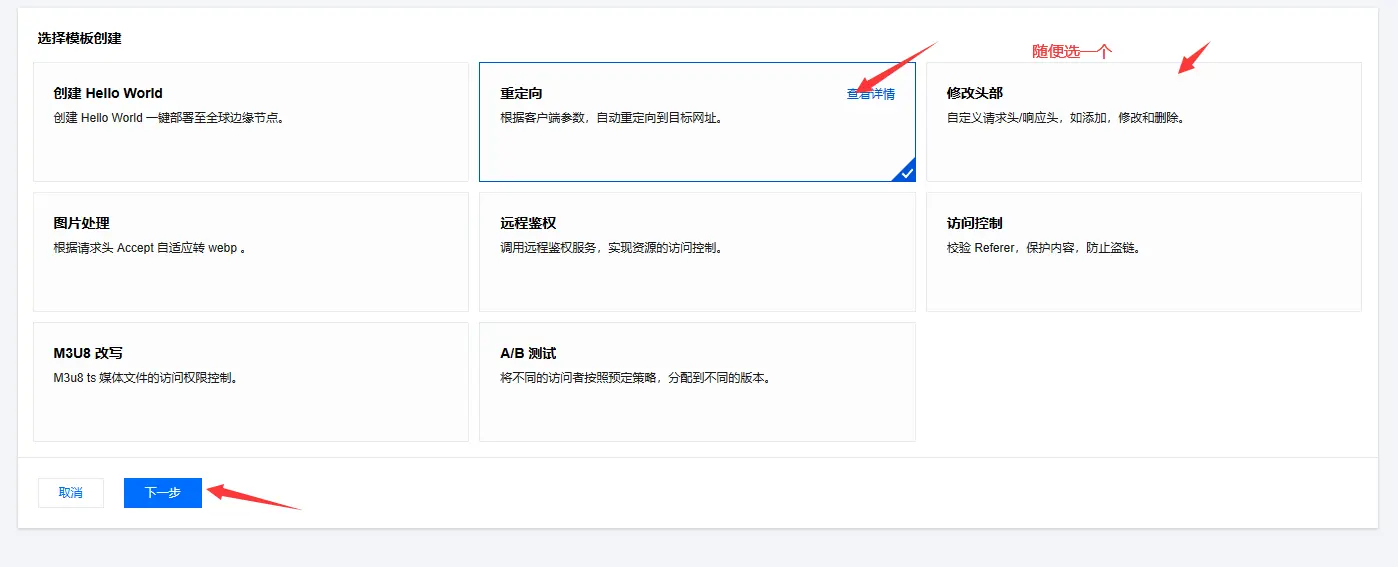Click the blue checkmark on 重定向 card

point(906,172)
